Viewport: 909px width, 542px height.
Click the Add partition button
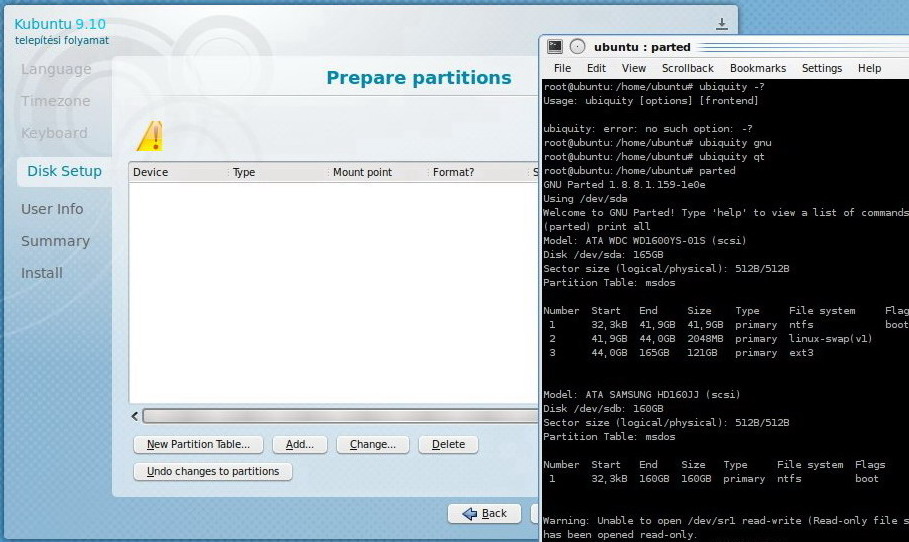click(299, 444)
